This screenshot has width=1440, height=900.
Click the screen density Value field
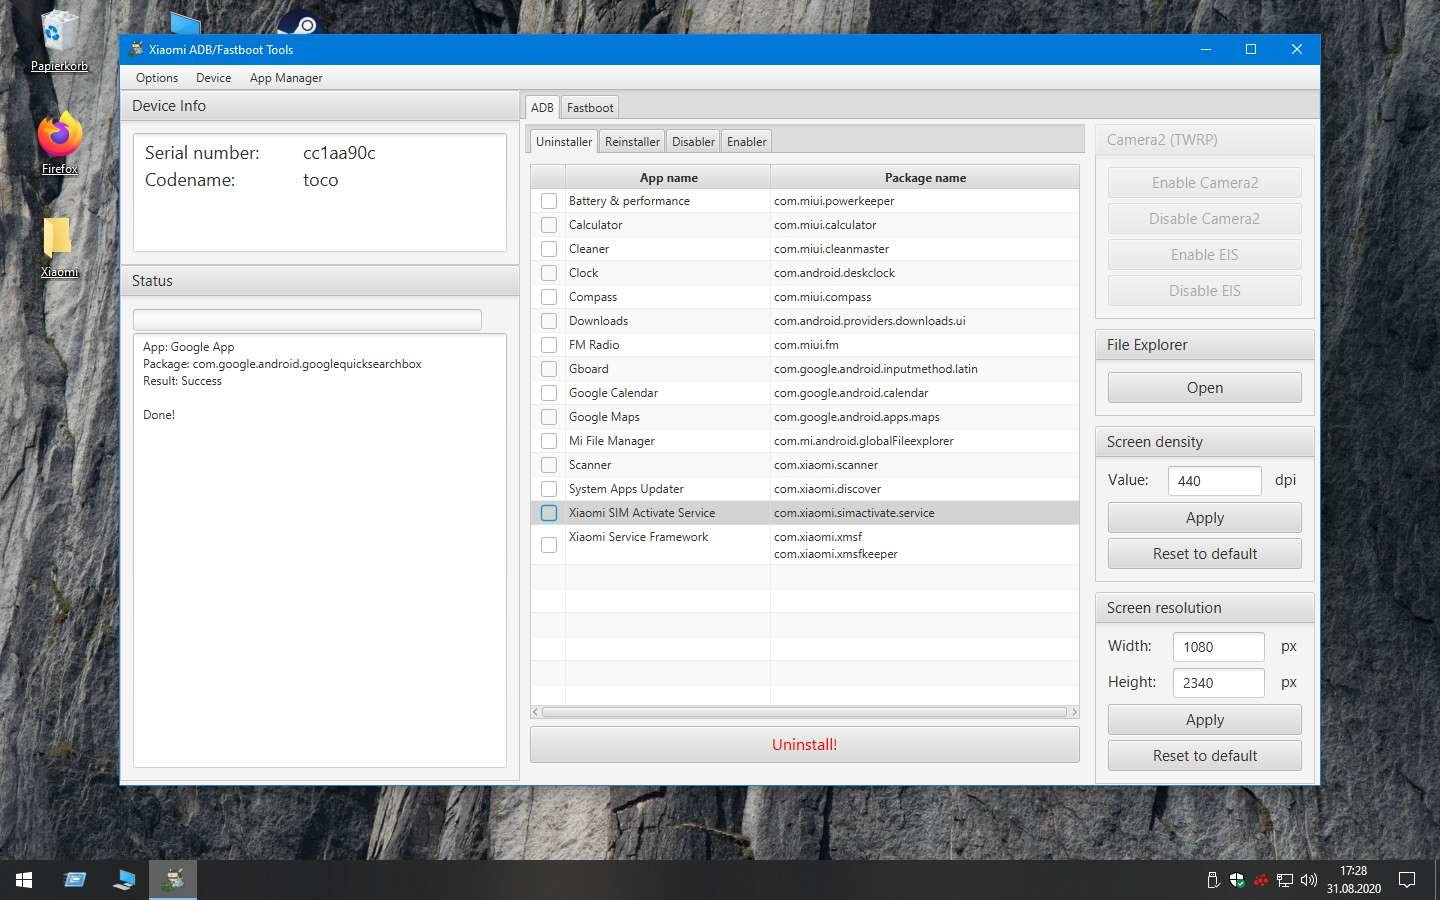point(1214,481)
